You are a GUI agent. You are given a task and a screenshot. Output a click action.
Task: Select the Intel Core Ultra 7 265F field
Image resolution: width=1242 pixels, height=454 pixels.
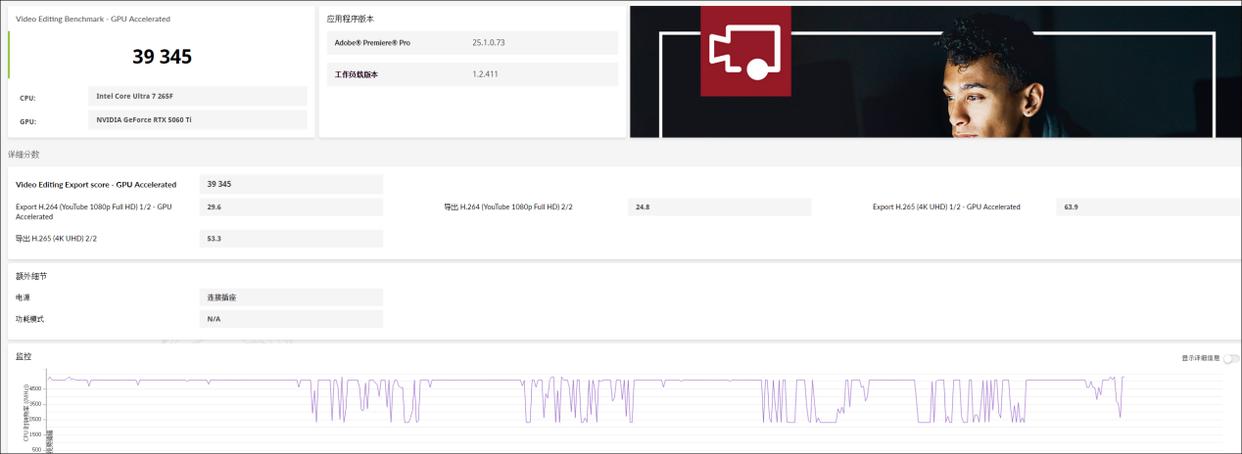pos(197,96)
